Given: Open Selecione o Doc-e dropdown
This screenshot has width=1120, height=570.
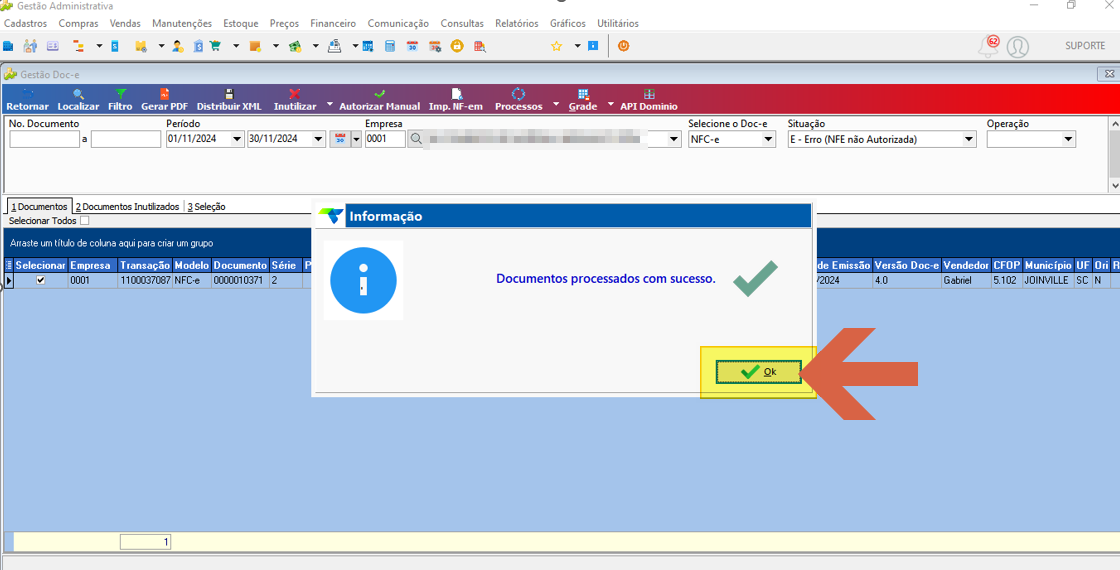Looking at the screenshot, I should pyautogui.click(x=769, y=140).
